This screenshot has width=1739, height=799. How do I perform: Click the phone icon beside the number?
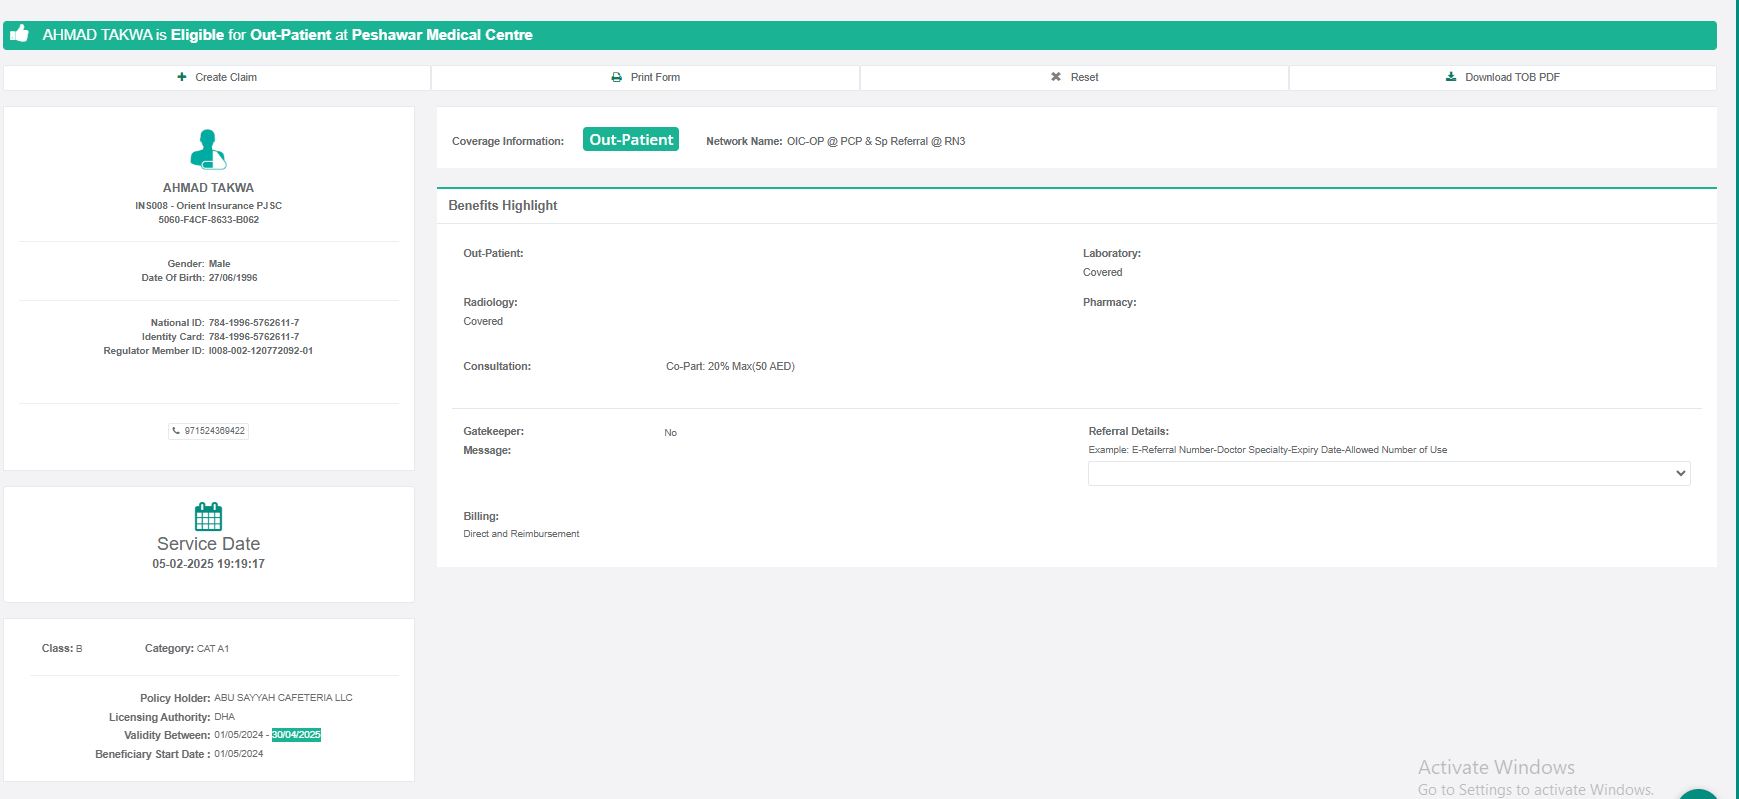177,431
